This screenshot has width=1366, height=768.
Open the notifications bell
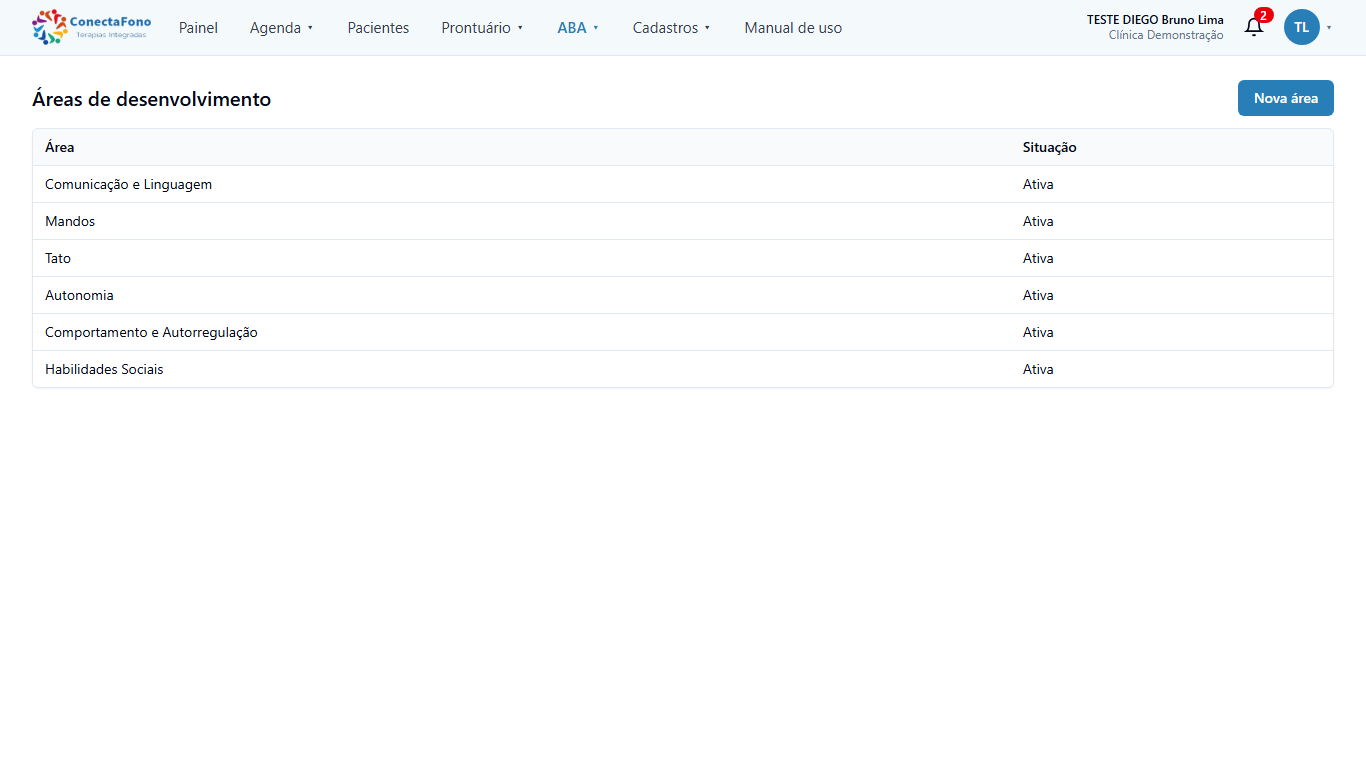tap(1254, 27)
